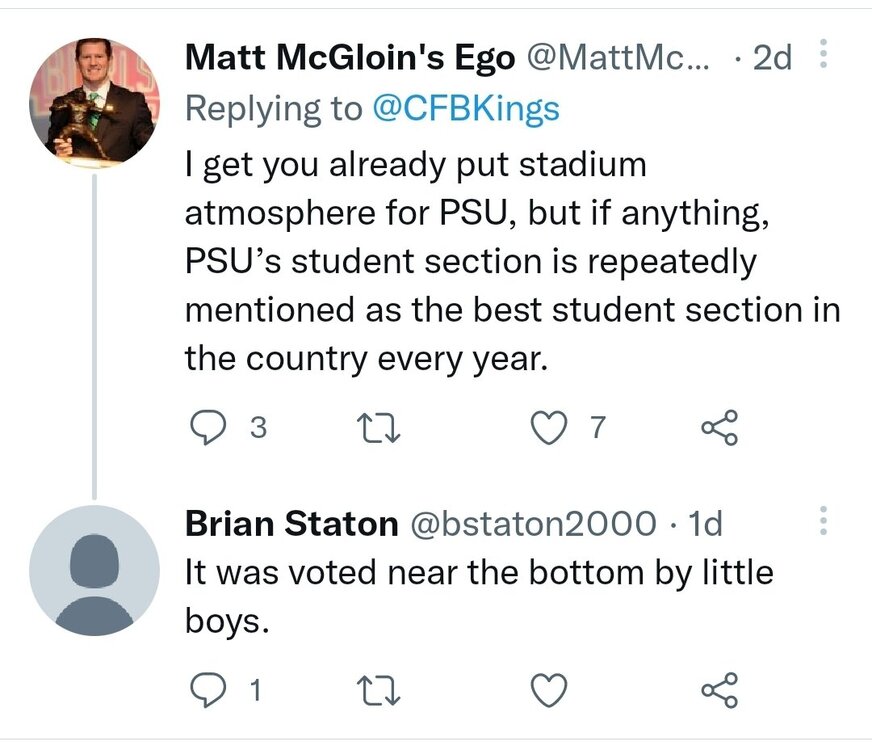Screen dimensions: 872x750
Task: Retweet Brian Staton's tweet
Action: pos(378,687)
